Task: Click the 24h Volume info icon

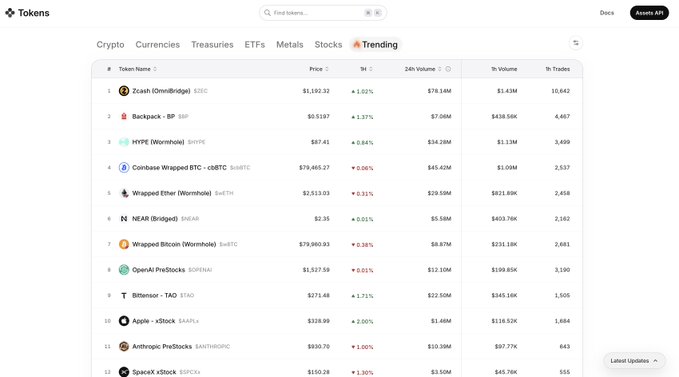Action: [448, 69]
